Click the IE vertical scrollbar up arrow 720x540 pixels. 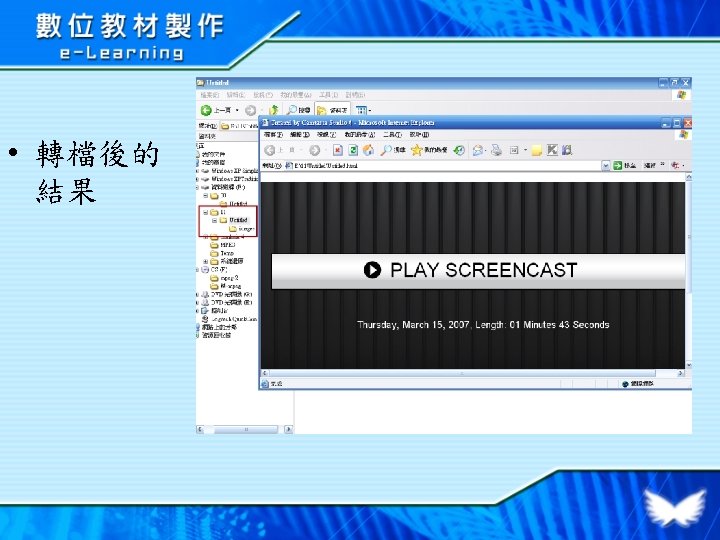pos(688,177)
